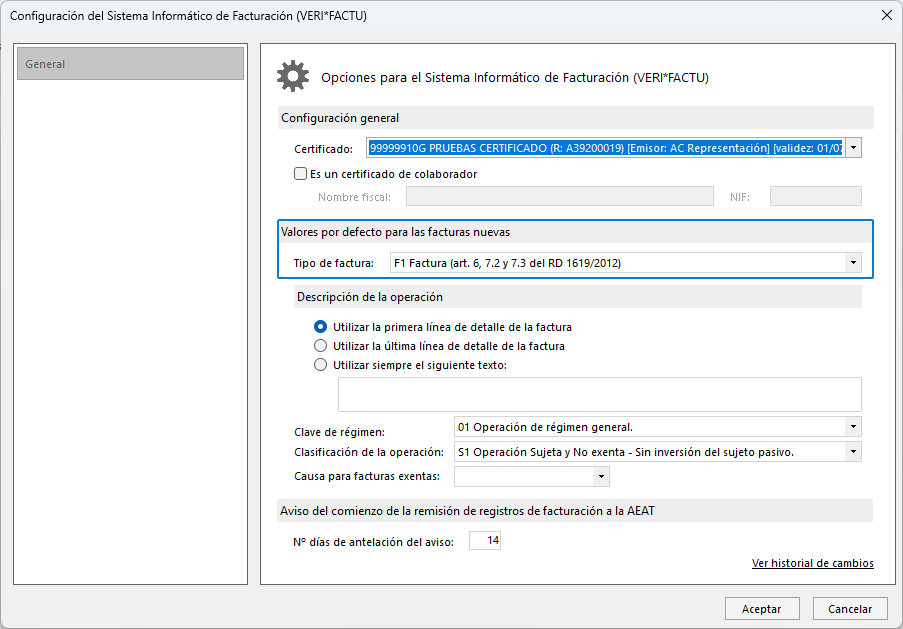Click the Cancelar button
903x629 pixels.
coord(850,609)
